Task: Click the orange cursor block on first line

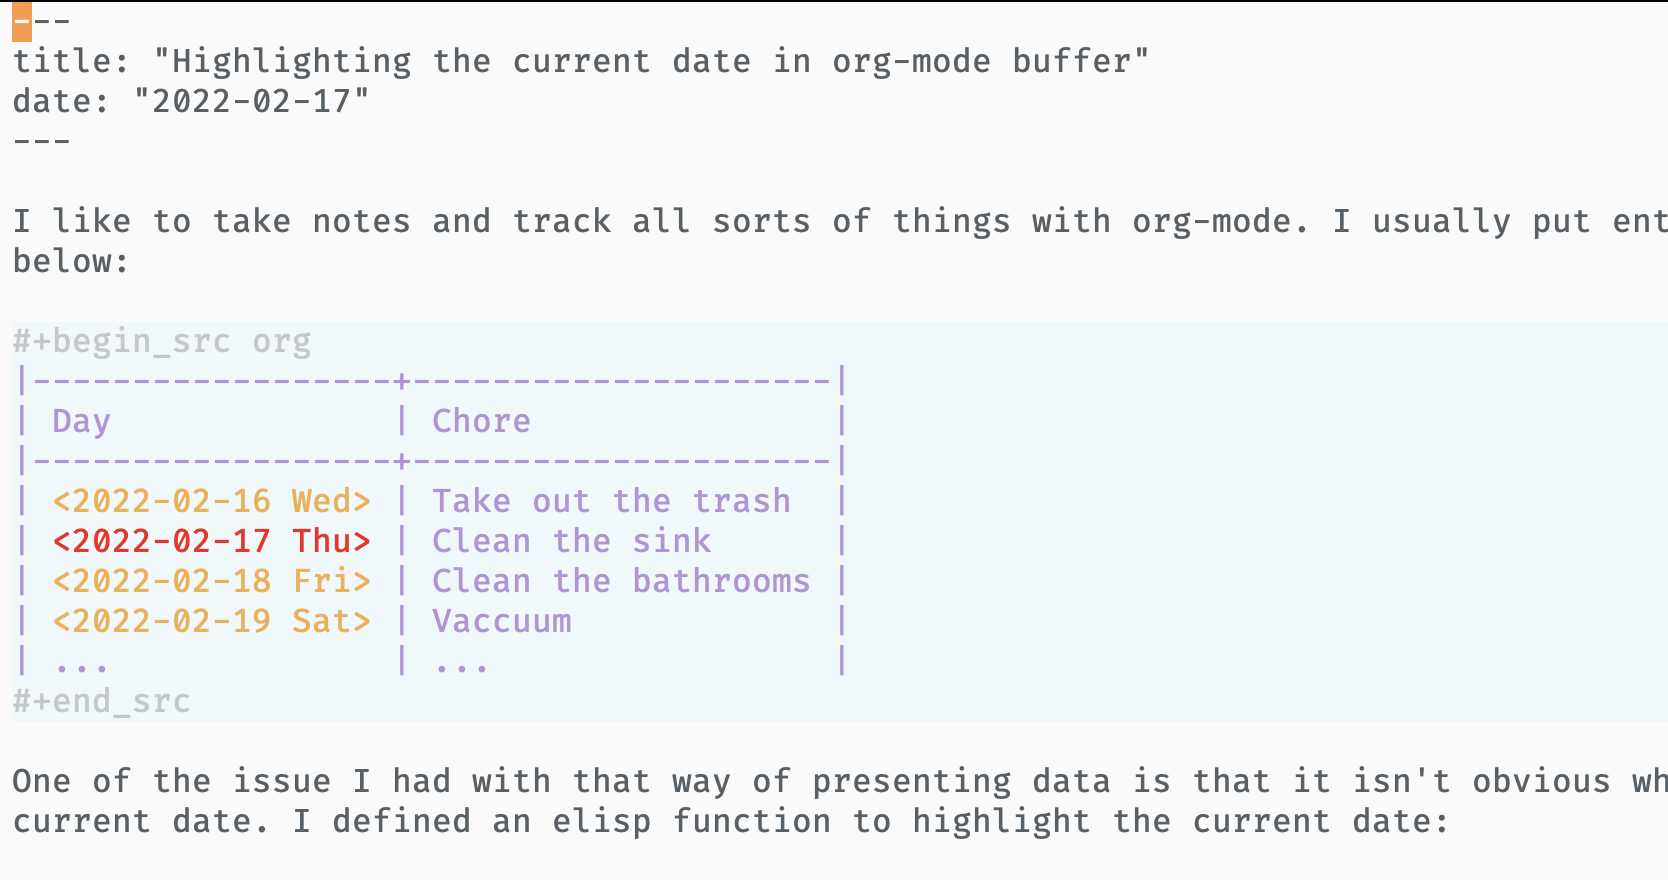Action: coord(21,21)
